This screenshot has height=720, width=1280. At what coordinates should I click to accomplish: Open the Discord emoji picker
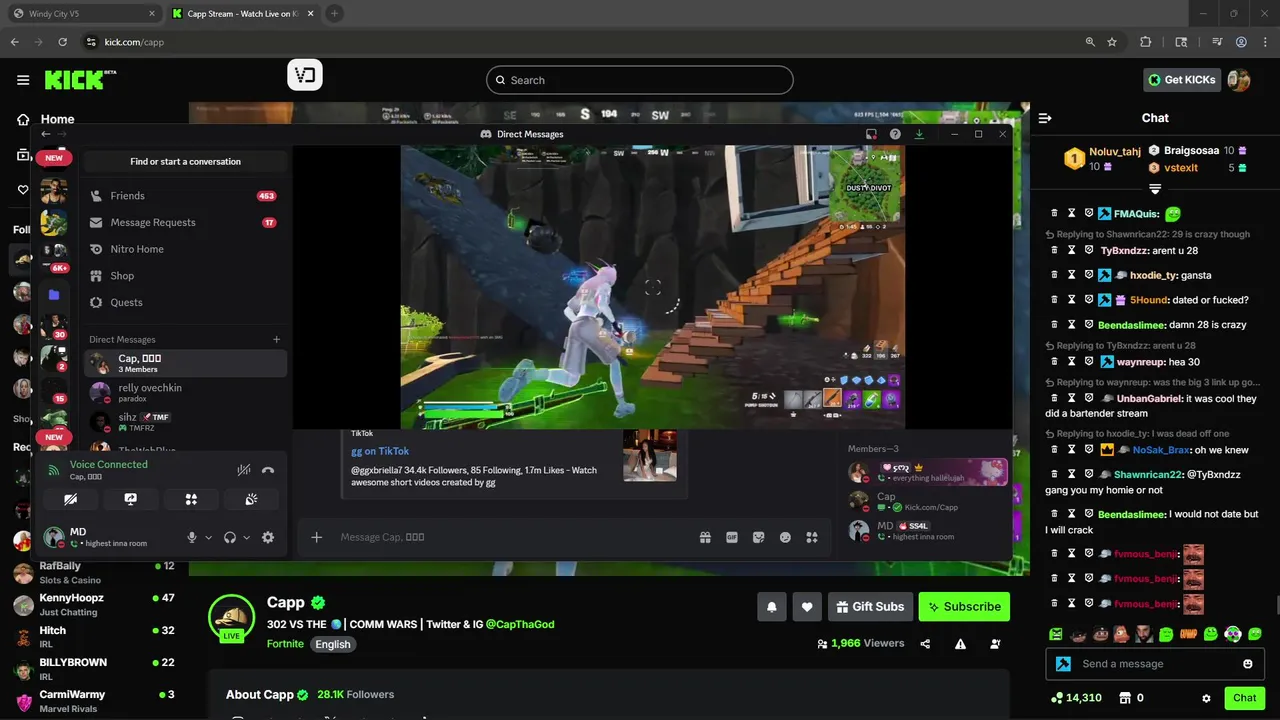pyautogui.click(x=785, y=537)
